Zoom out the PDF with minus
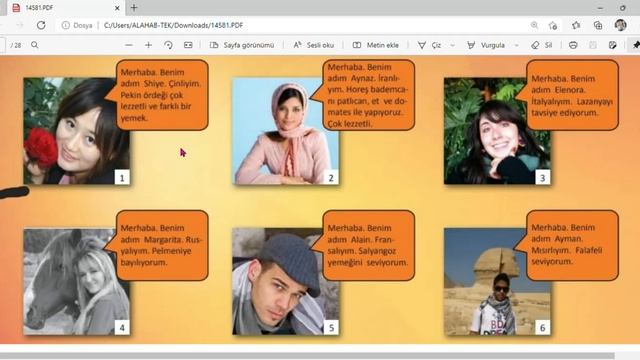The image size is (640, 360). tap(129, 45)
